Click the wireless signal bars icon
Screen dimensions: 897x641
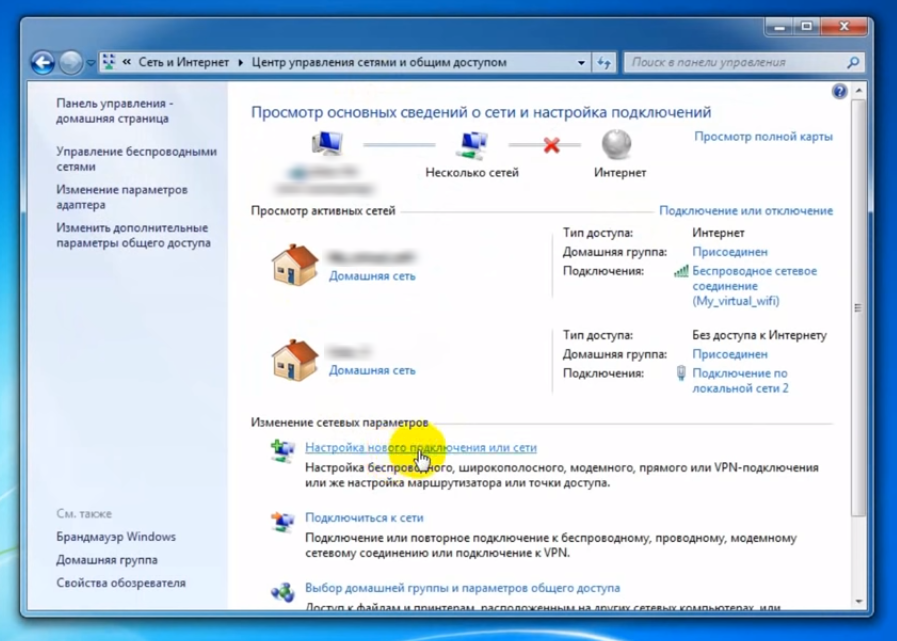coord(681,271)
